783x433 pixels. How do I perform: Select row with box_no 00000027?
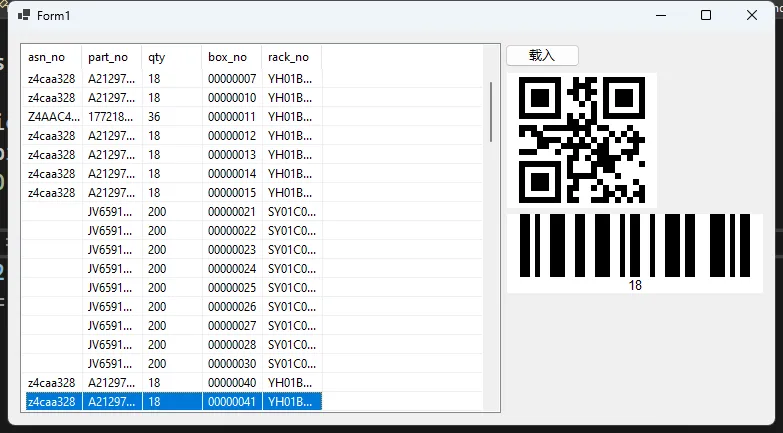point(172,326)
